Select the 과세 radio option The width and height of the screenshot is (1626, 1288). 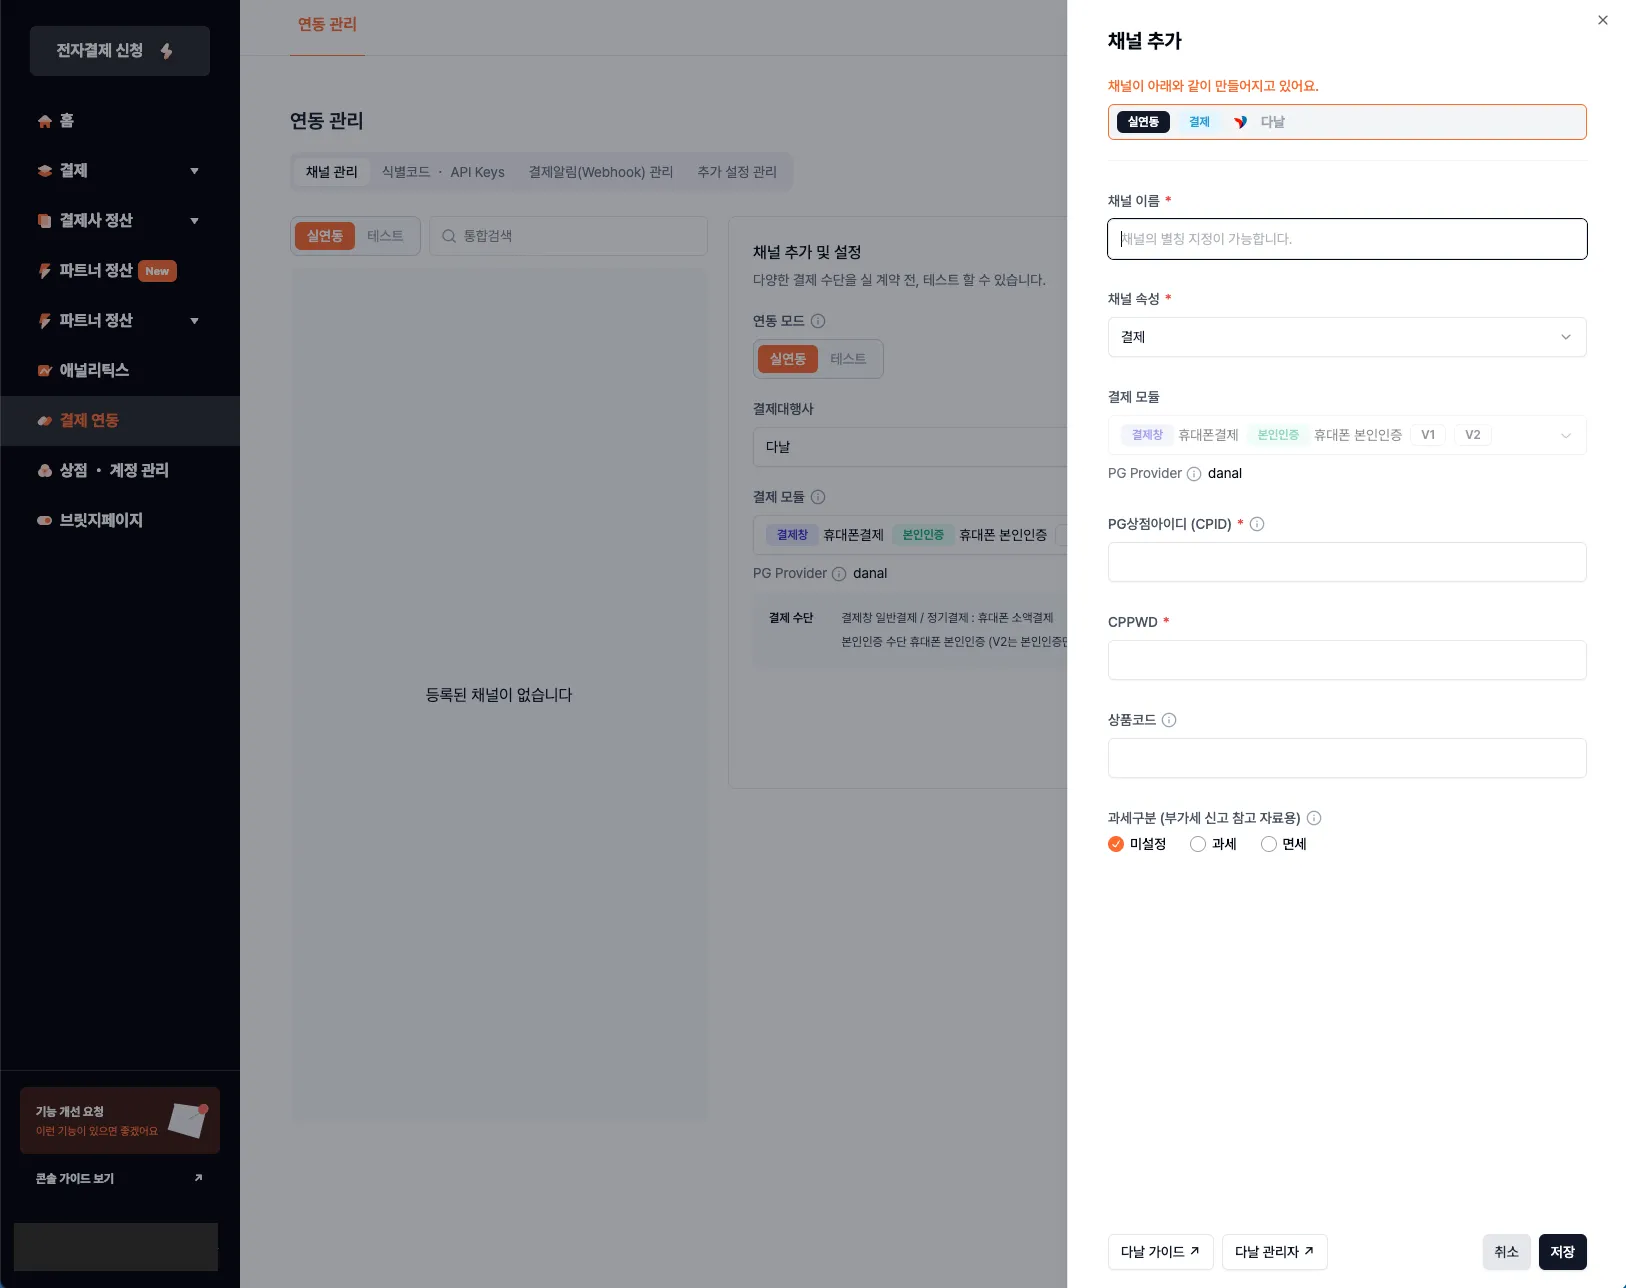tap(1198, 844)
